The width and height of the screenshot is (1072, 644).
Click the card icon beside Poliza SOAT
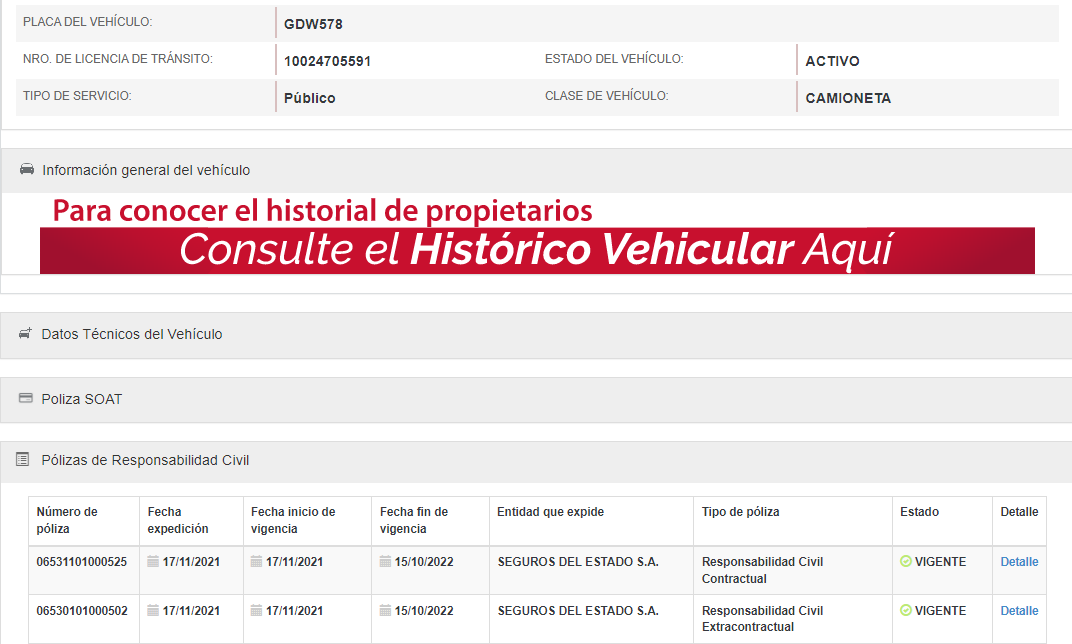pyautogui.click(x=26, y=399)
